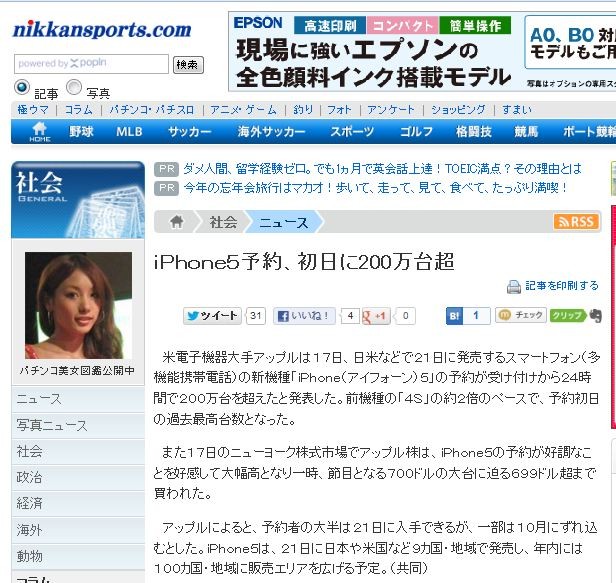Recommend with Google +1 button
The image size is (616, 583).
tap(376, 316)
